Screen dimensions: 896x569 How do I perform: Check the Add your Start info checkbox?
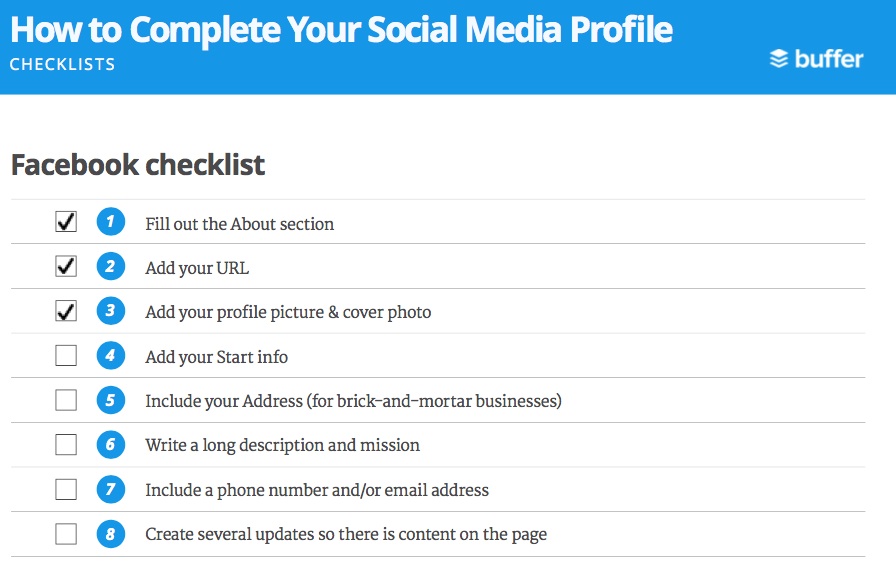66,355
